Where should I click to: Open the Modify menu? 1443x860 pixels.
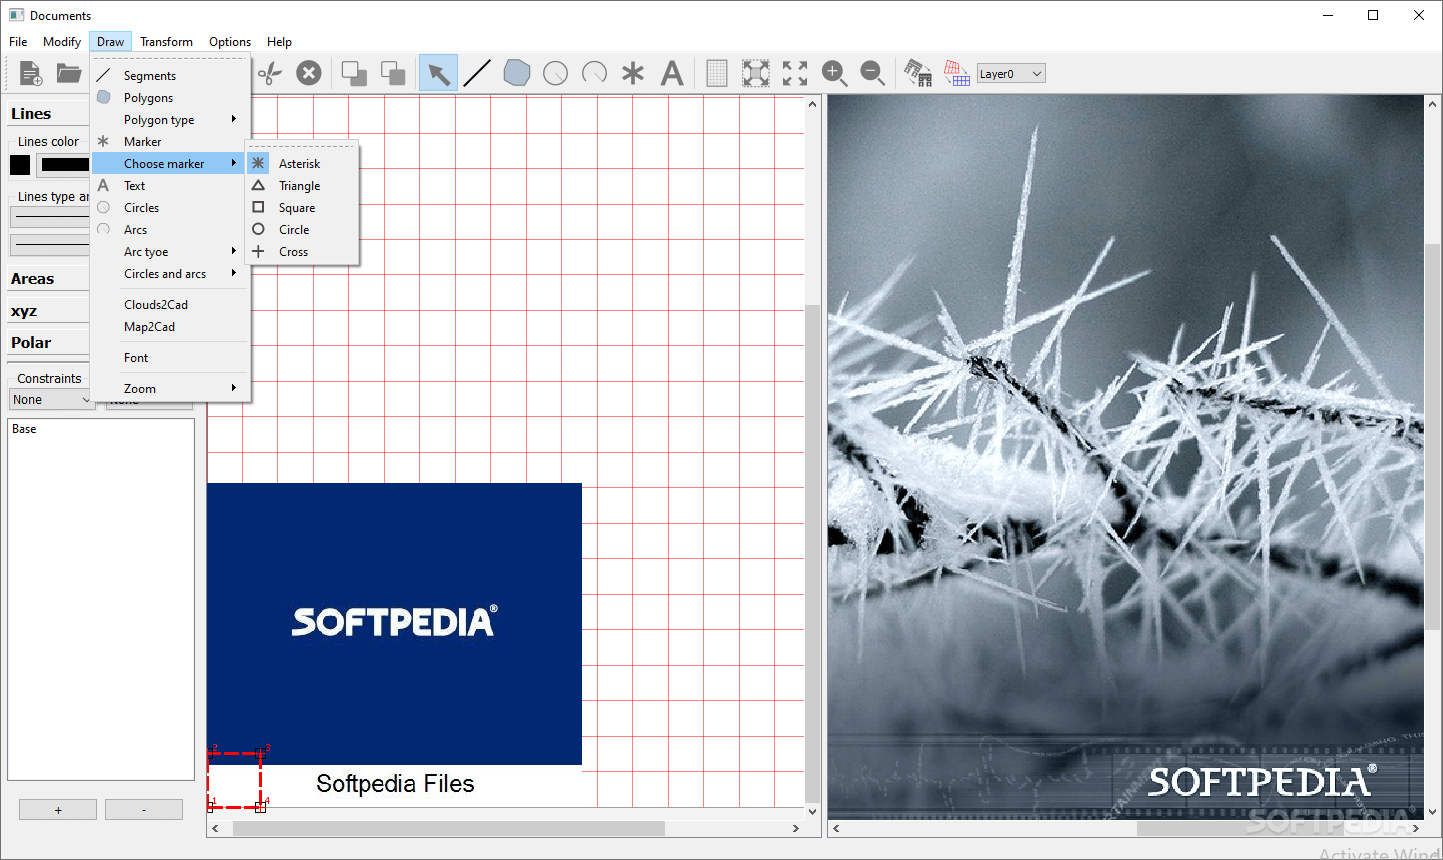62,42
